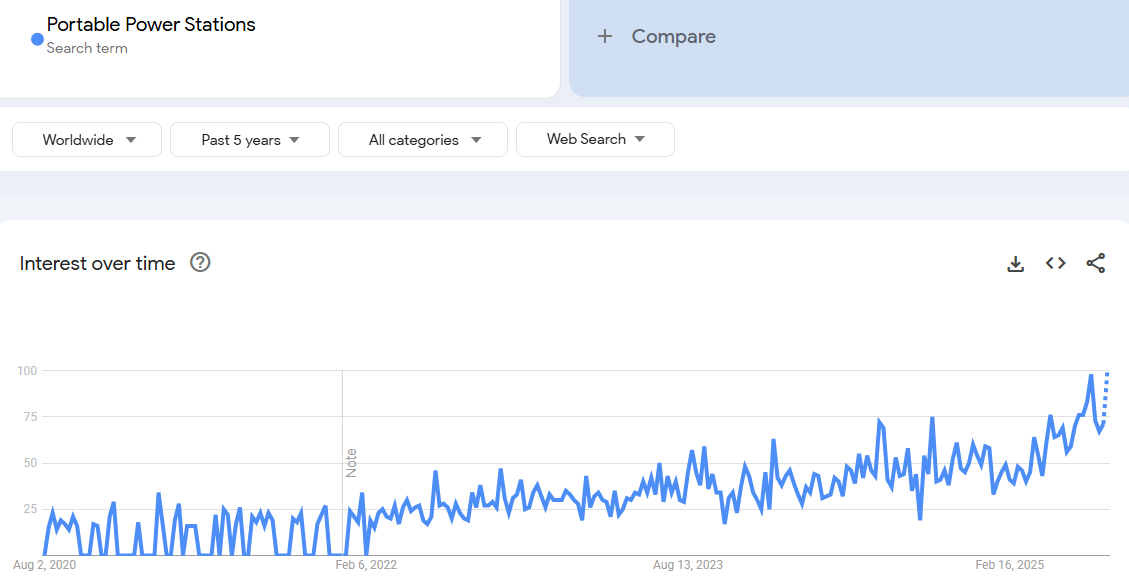The image size is (1129, 585).
Task: Open the Worldwide region dropdown
Action: (87, 140)
